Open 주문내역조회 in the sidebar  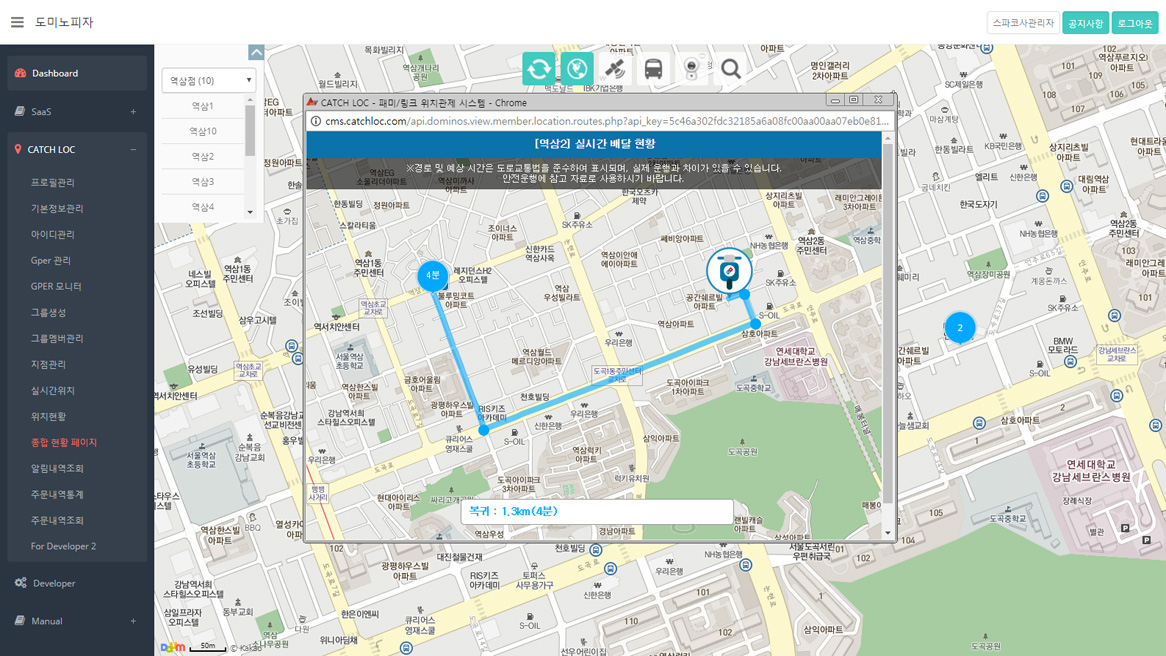[57, 521]
